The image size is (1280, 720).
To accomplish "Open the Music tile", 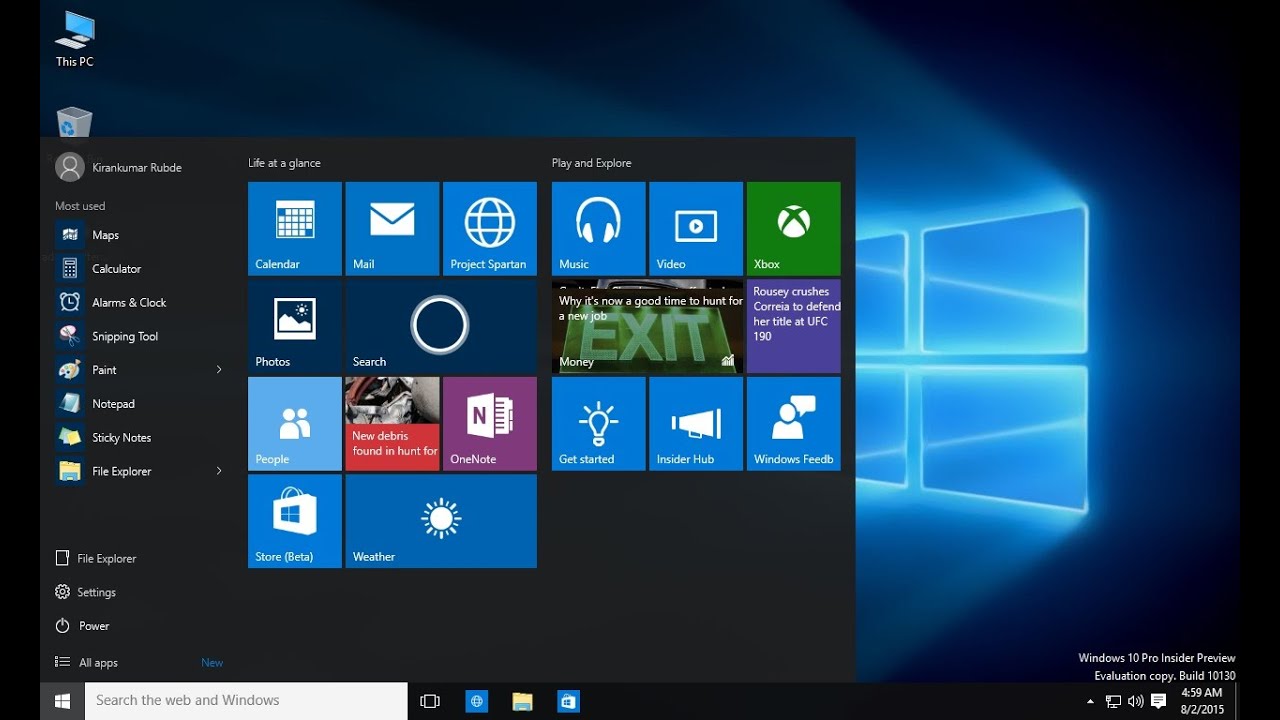I will 598,228.
